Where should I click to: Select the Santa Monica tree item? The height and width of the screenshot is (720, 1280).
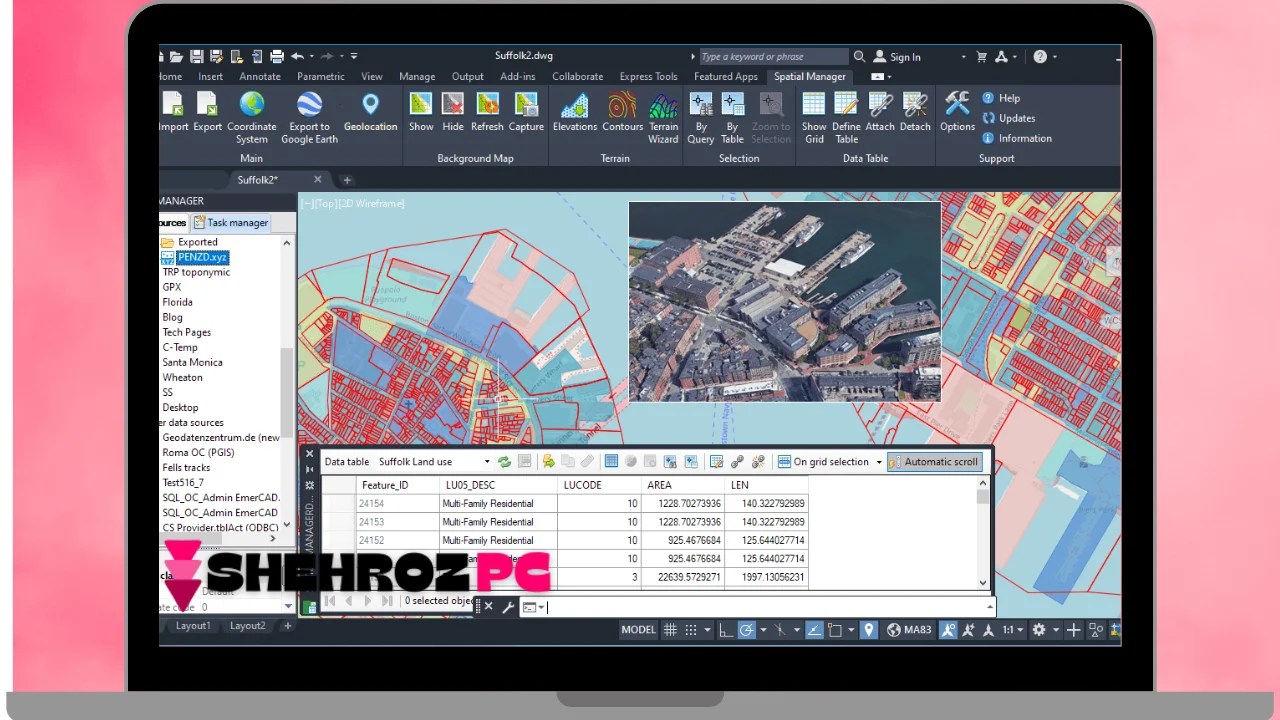click(x=193, y=362)
